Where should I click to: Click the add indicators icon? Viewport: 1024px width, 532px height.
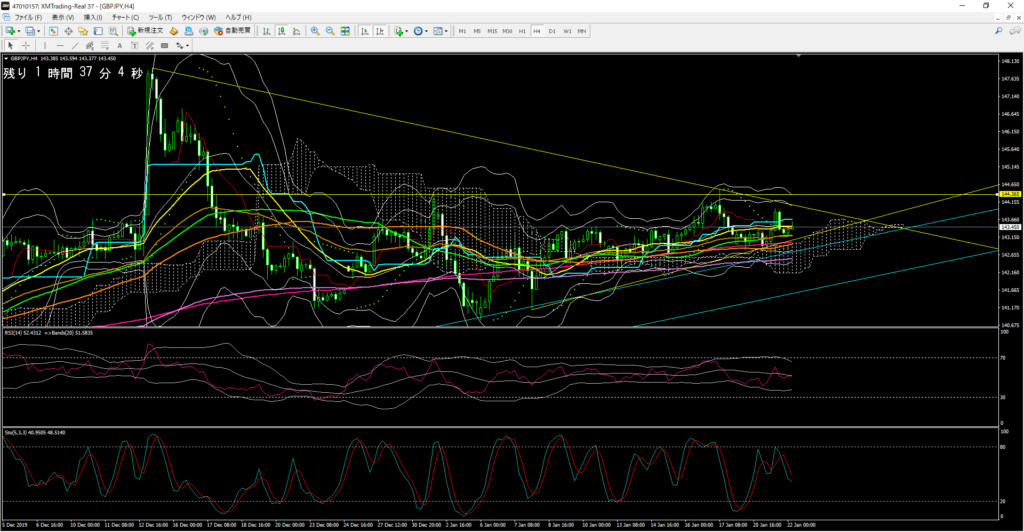coord(398,31)
